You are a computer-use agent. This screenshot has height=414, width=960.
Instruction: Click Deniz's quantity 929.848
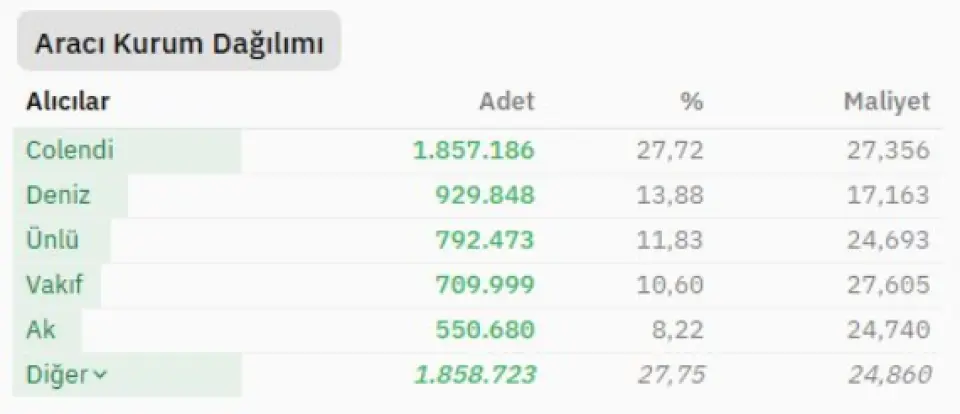pos(485,196)
